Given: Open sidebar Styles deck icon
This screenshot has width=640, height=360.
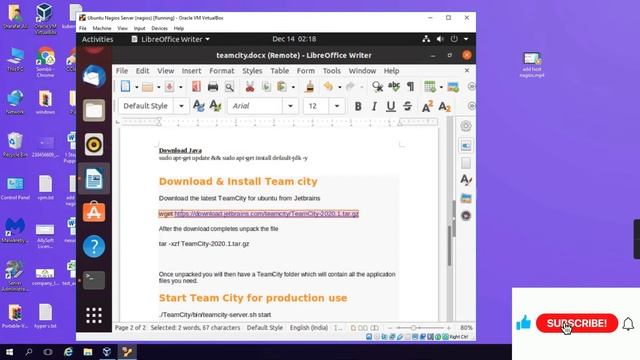Looking at the screenshot, I should coord(466,180).
